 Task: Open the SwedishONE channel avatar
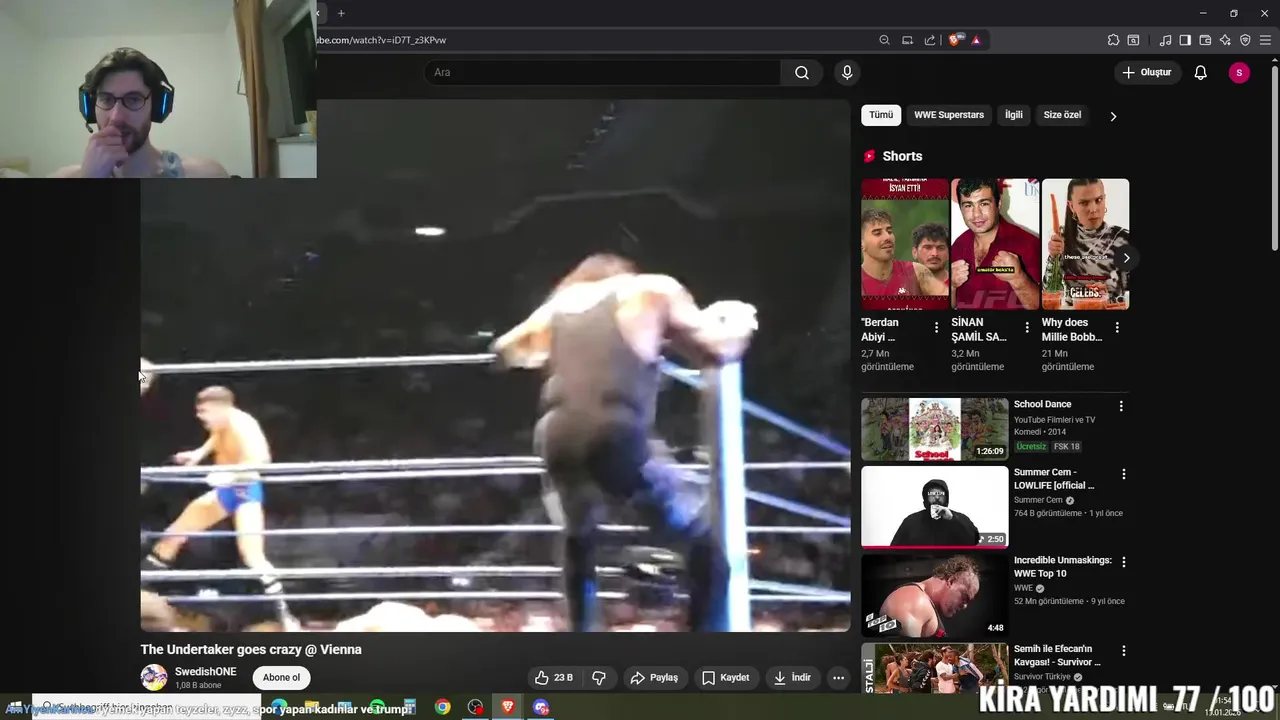pyautogui.click(x=154, y=677)
